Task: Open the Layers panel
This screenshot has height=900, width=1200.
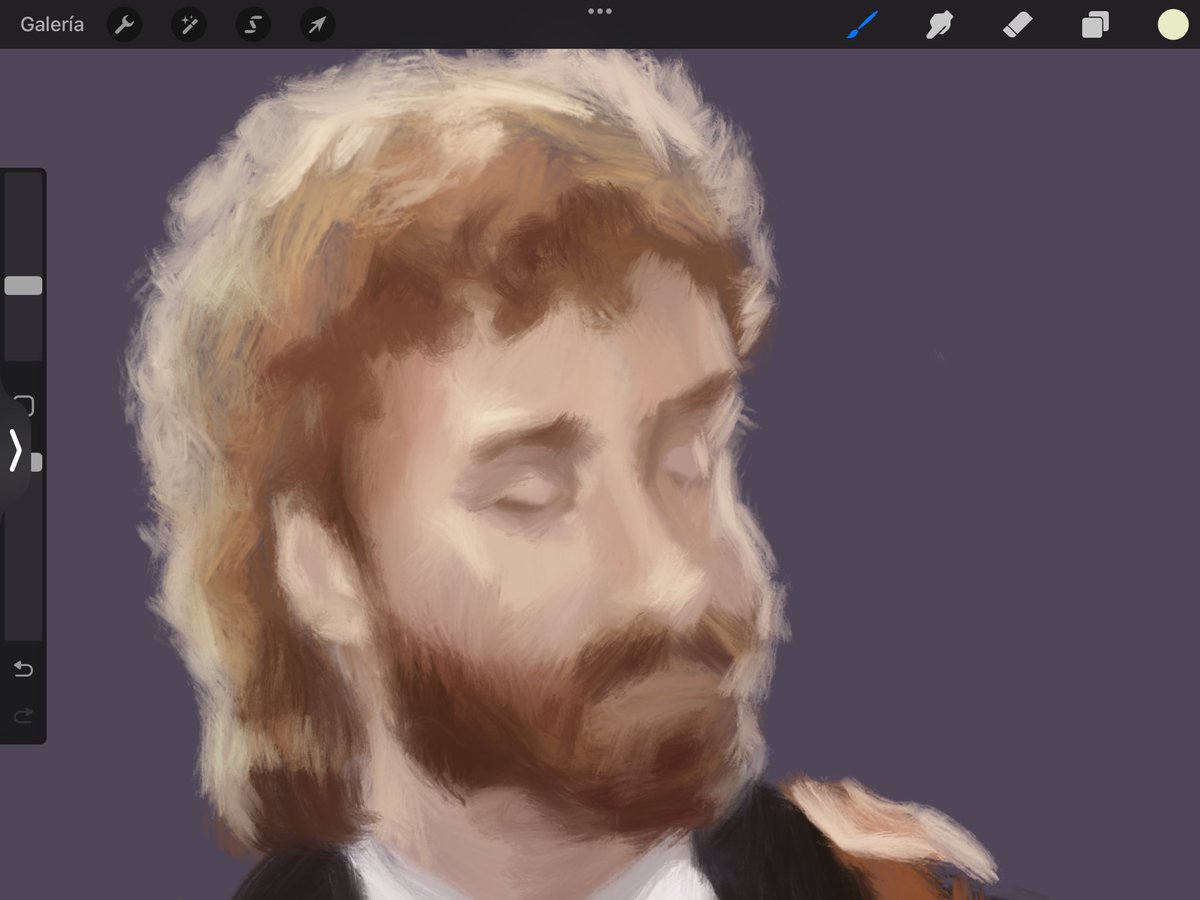Action: coord(1095,25)
